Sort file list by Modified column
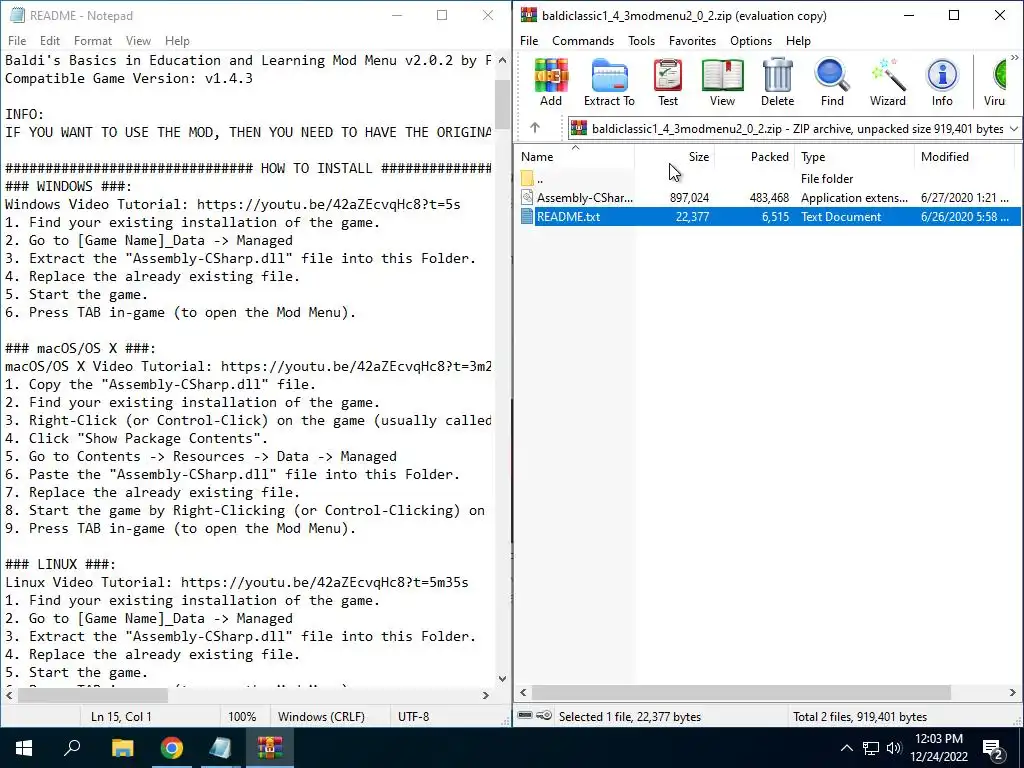This screenshot has height=768, width=1024. 965,157
